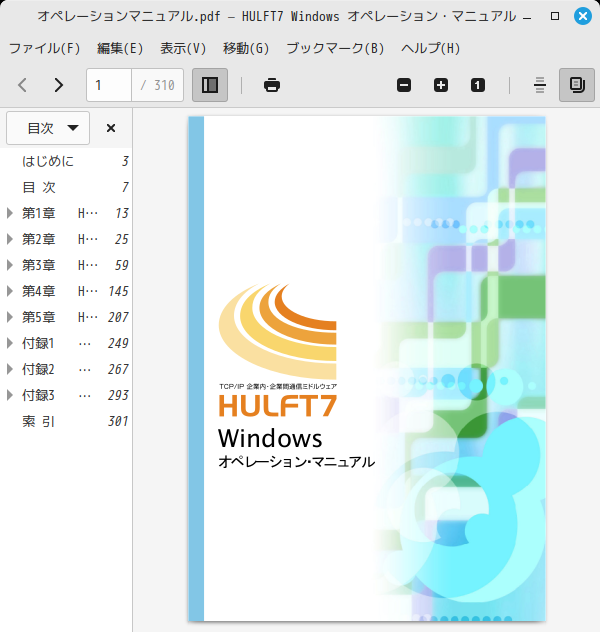Select the 第4章 outline row text
Image resolution: width=600 pixels, height=632 pixels.
[60, 291]
